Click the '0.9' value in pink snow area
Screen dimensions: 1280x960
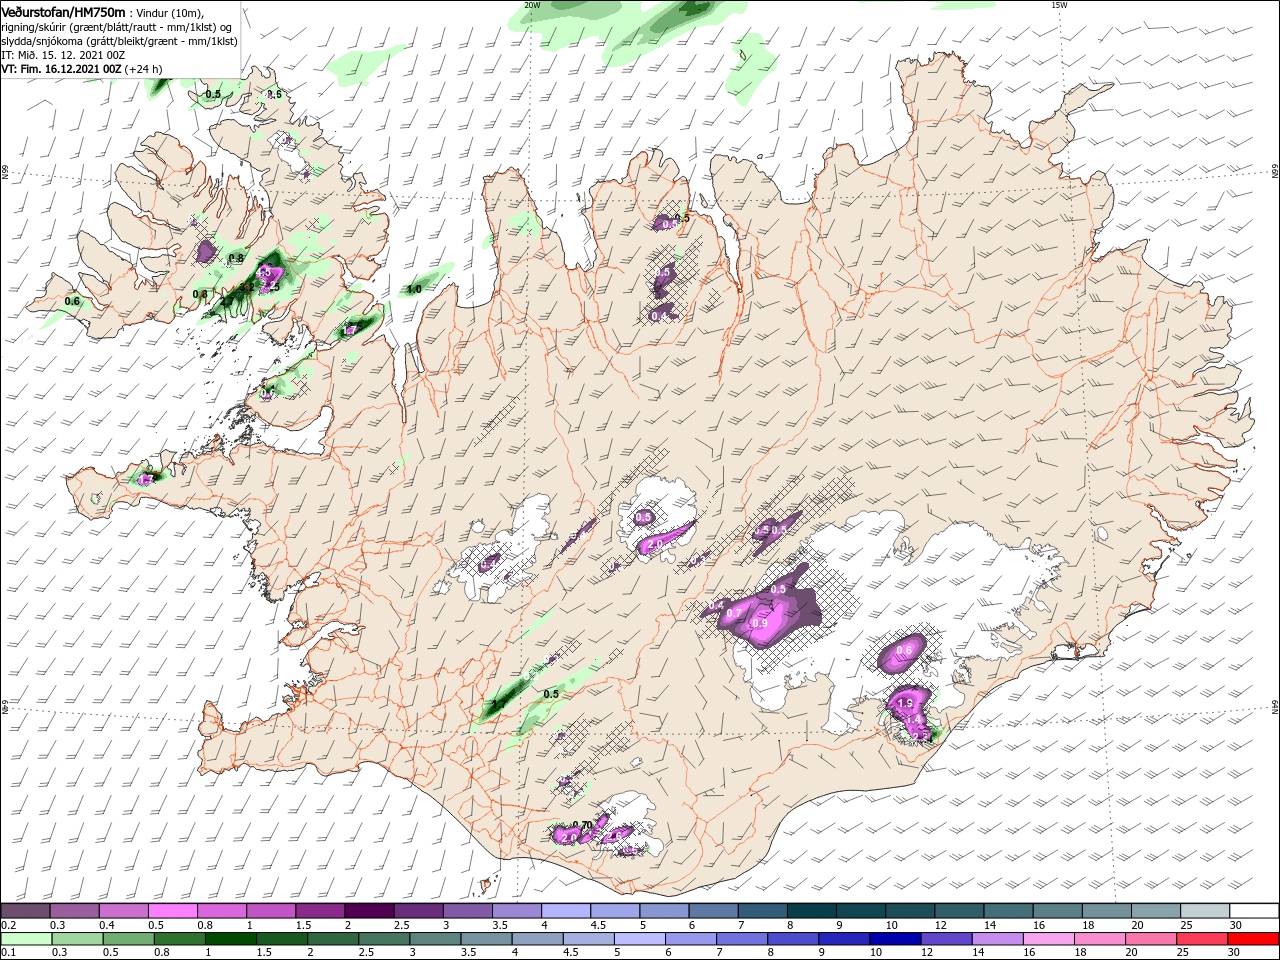[759, 623]
